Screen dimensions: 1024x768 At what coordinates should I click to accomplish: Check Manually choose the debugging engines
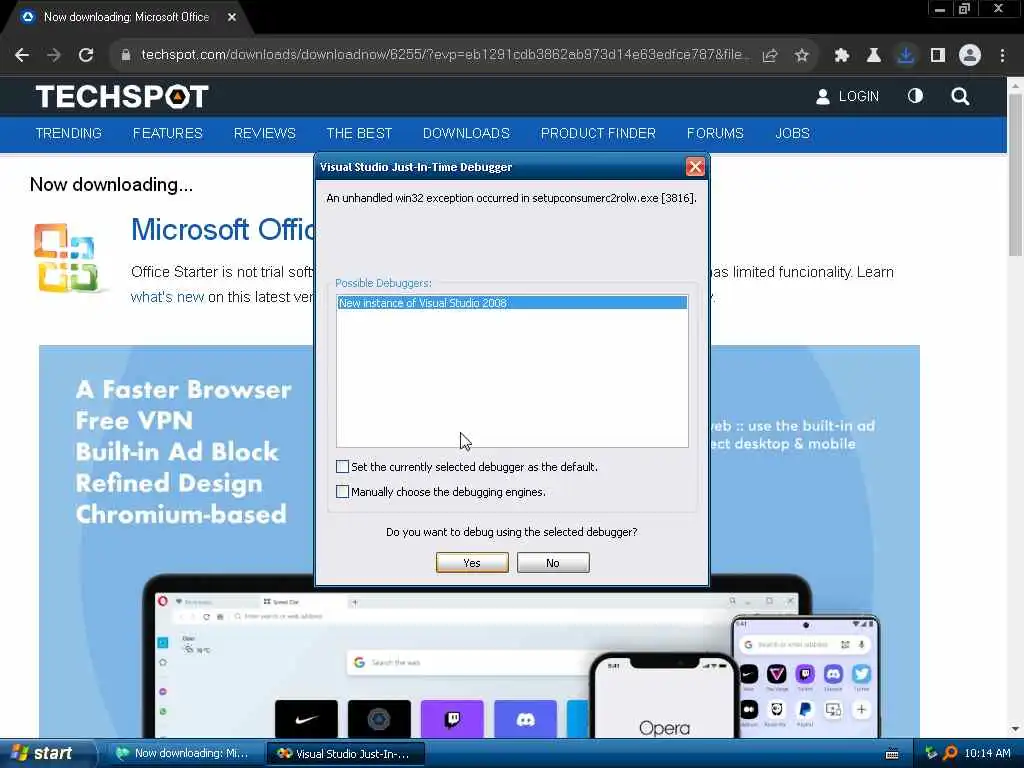point(342,491)
